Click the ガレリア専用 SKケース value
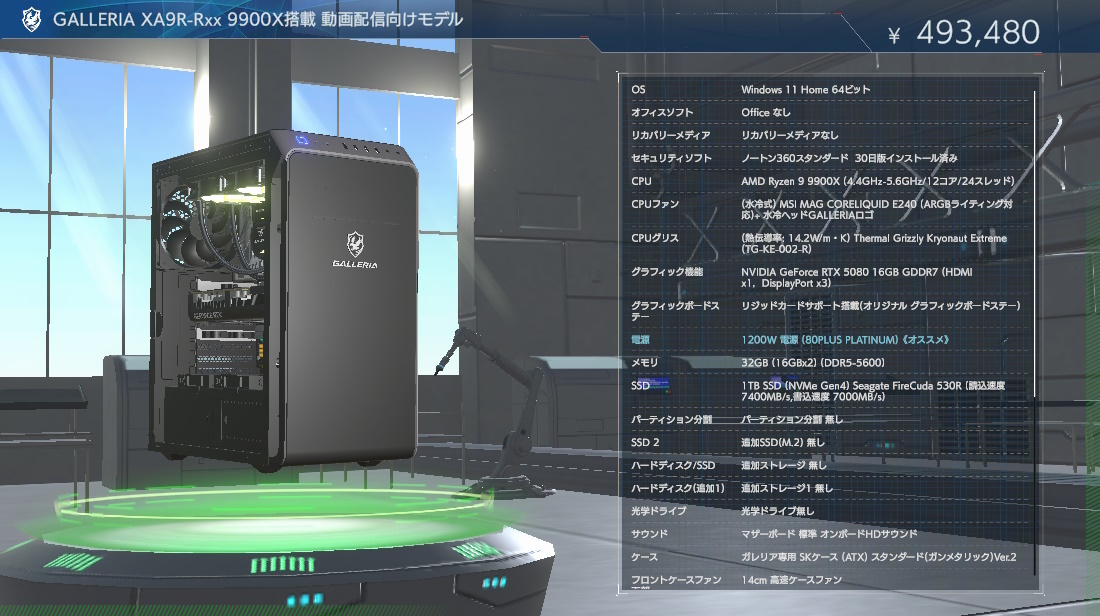 [x=878, y=557]
